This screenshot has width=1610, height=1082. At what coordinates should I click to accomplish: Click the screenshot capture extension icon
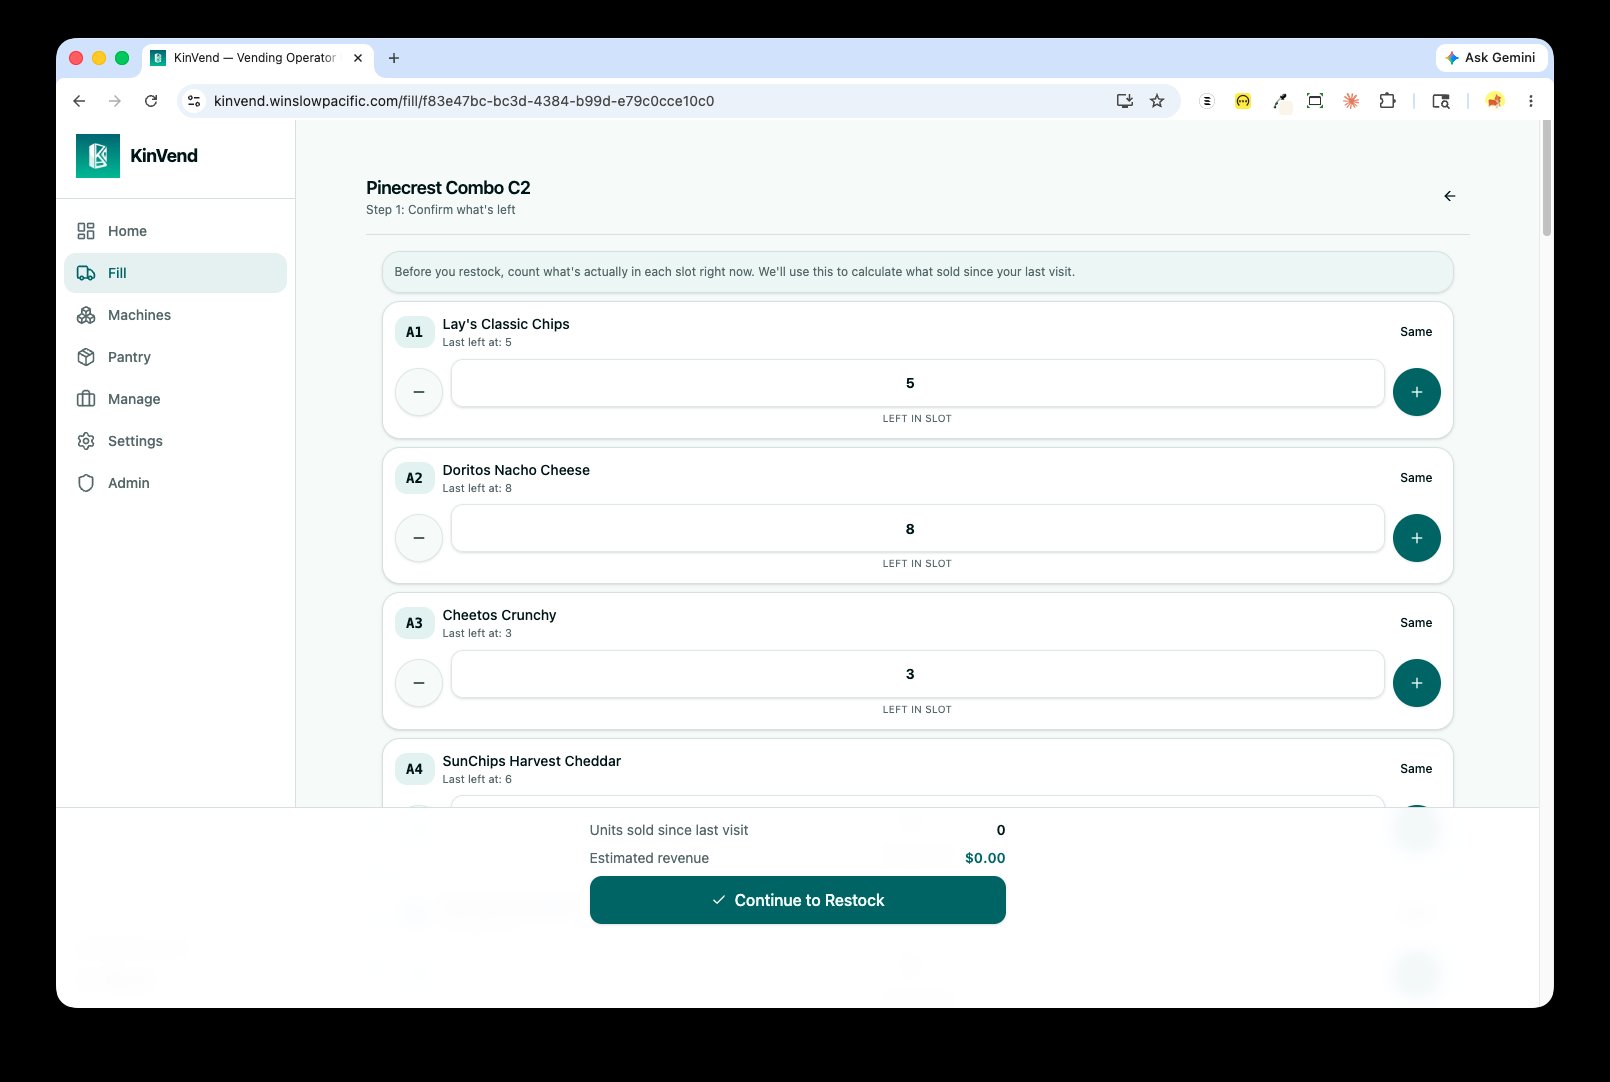1315,101
